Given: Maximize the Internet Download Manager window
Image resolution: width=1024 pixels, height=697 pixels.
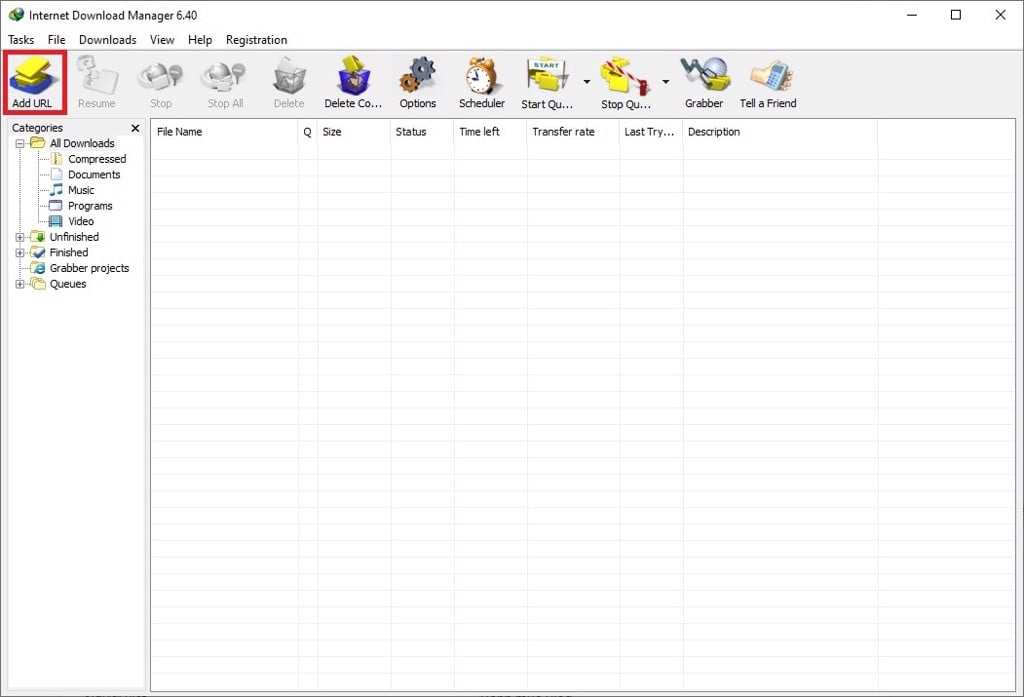Looking at the screenshot, I should tap(956, 15).
